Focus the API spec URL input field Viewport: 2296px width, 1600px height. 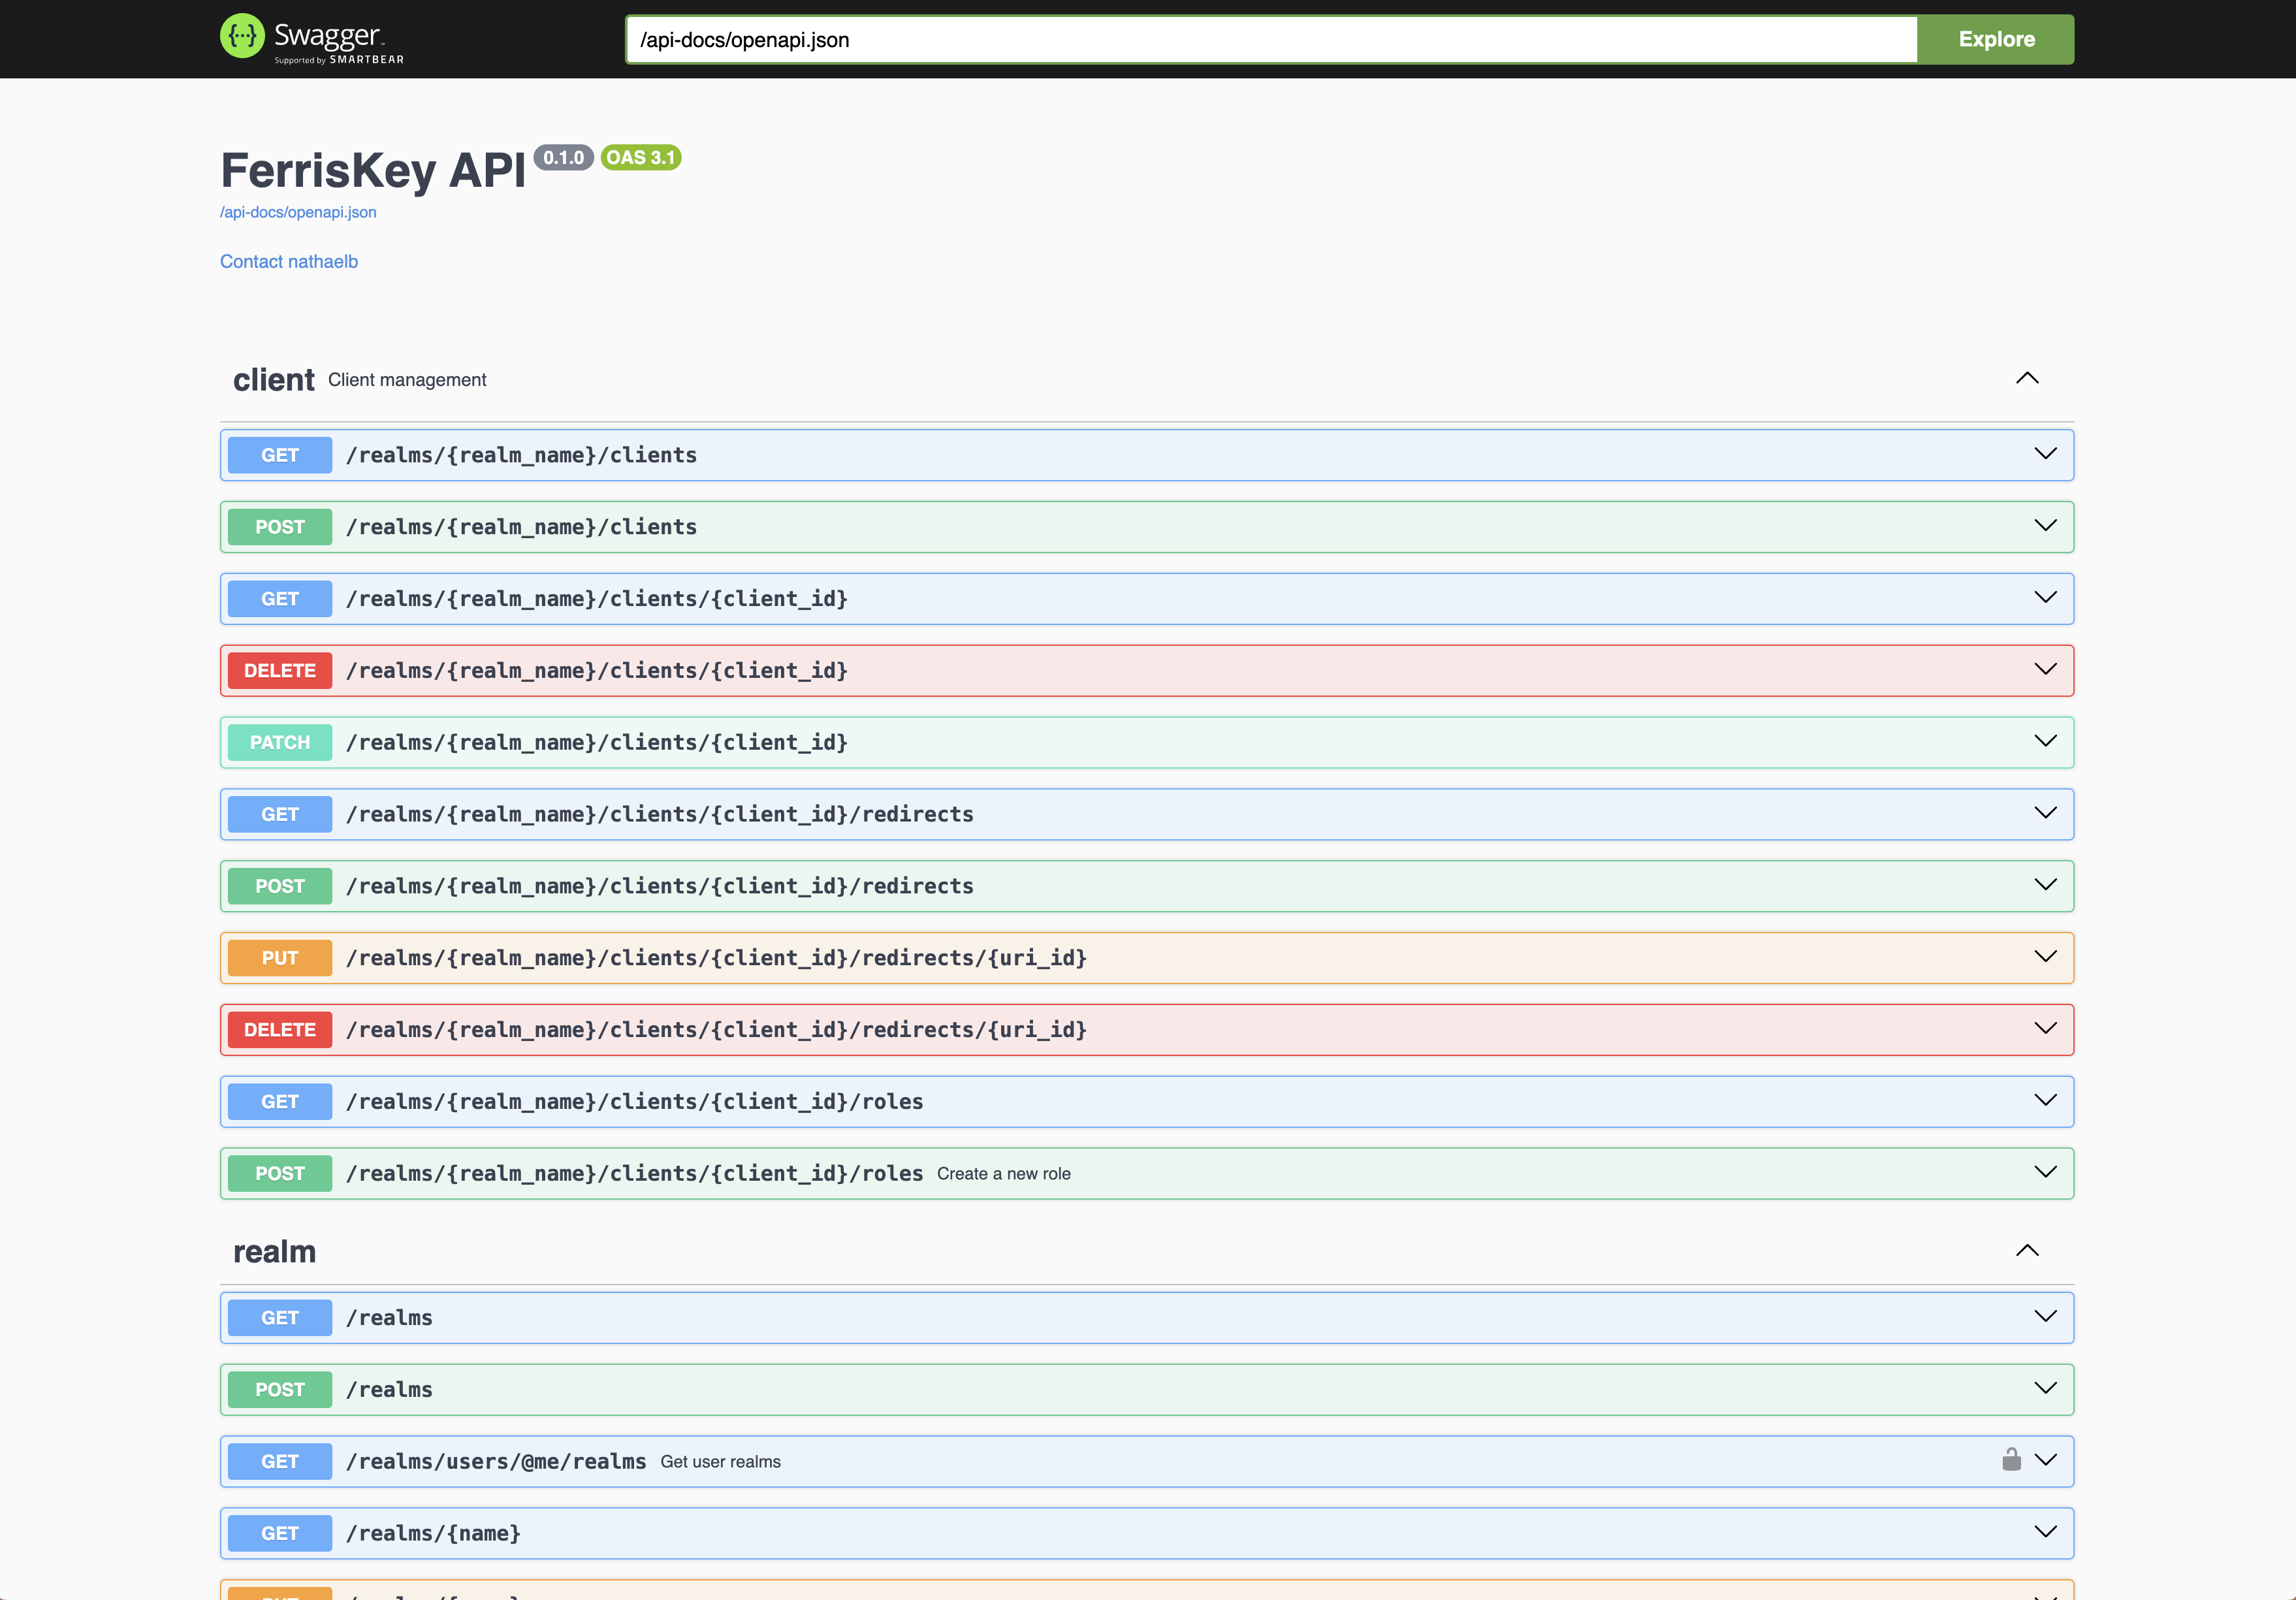click(1270, 40)
